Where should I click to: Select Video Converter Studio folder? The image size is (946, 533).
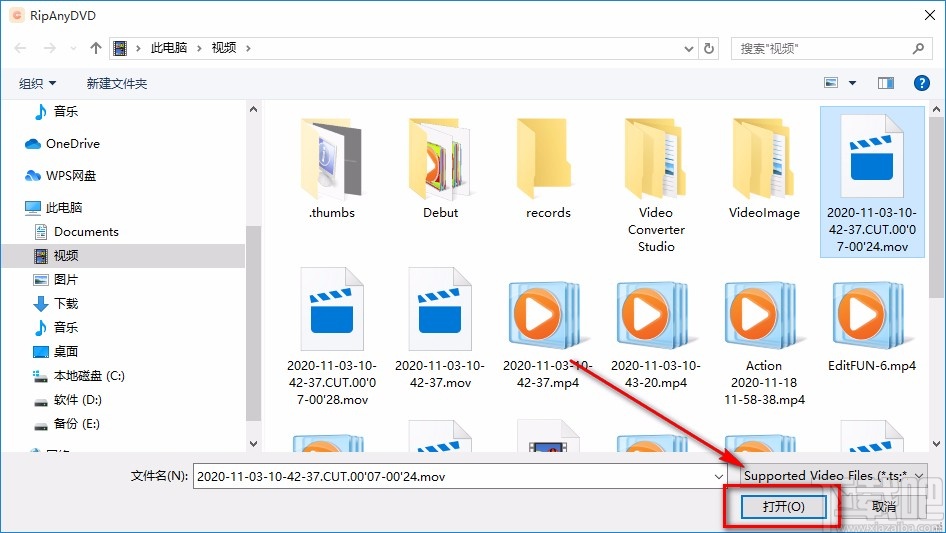[656, 185]
